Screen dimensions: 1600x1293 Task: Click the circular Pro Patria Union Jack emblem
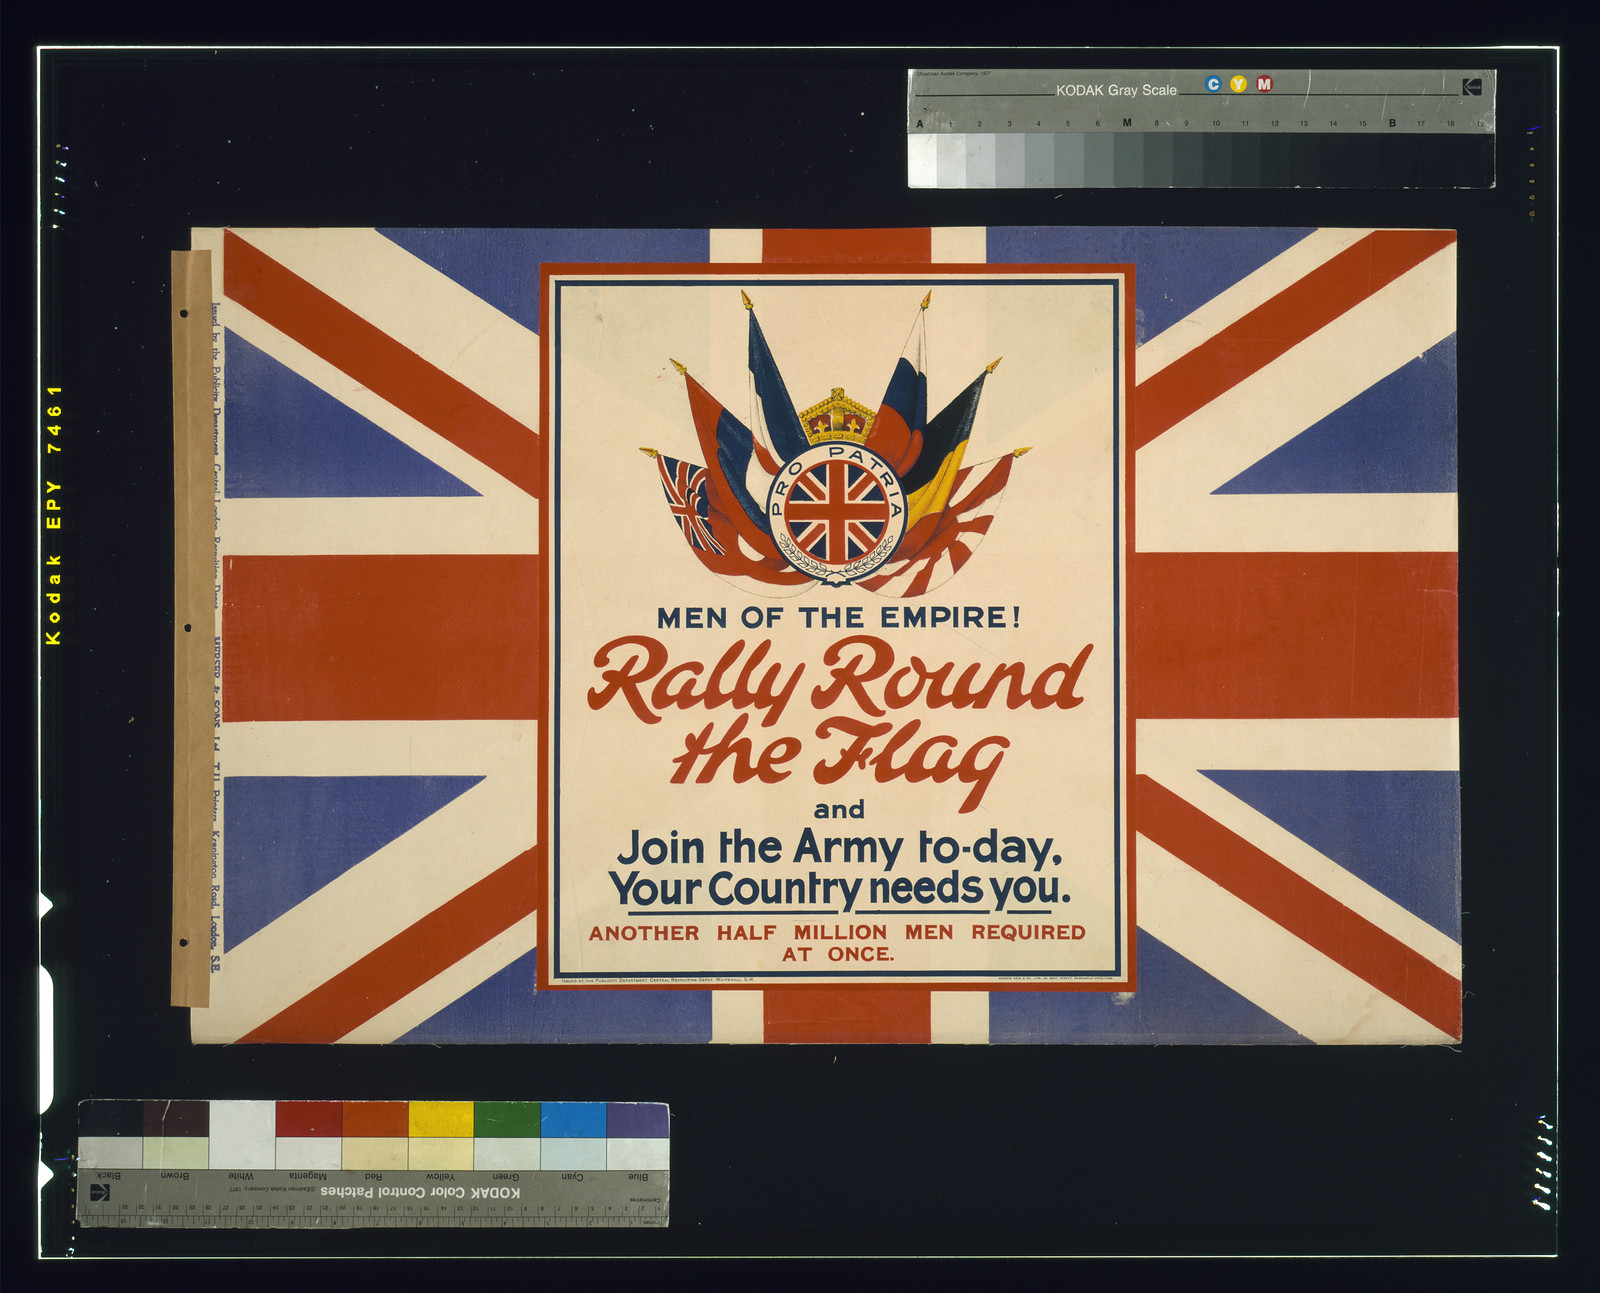tap(836, 512)
